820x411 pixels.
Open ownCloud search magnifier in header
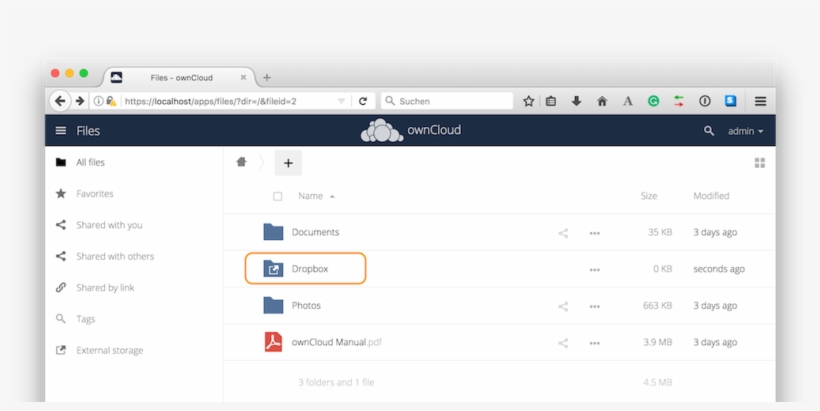tap(709, 131)
